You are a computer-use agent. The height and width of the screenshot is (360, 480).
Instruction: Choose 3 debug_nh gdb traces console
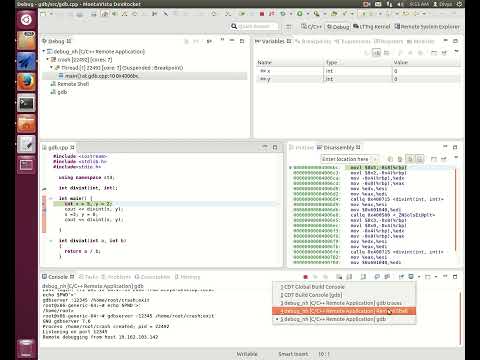pyautogui.click(x=344, y=303)
